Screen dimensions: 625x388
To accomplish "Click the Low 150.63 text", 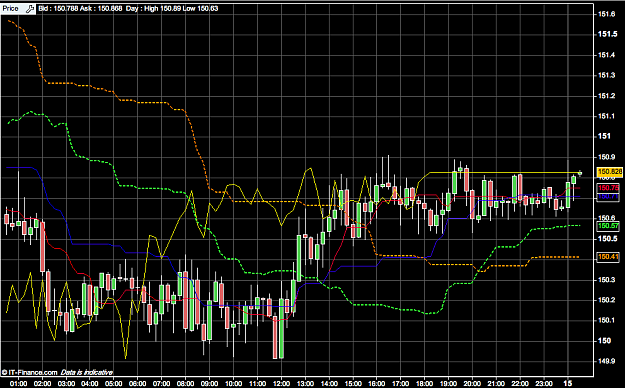I will [x=201, y=8].
